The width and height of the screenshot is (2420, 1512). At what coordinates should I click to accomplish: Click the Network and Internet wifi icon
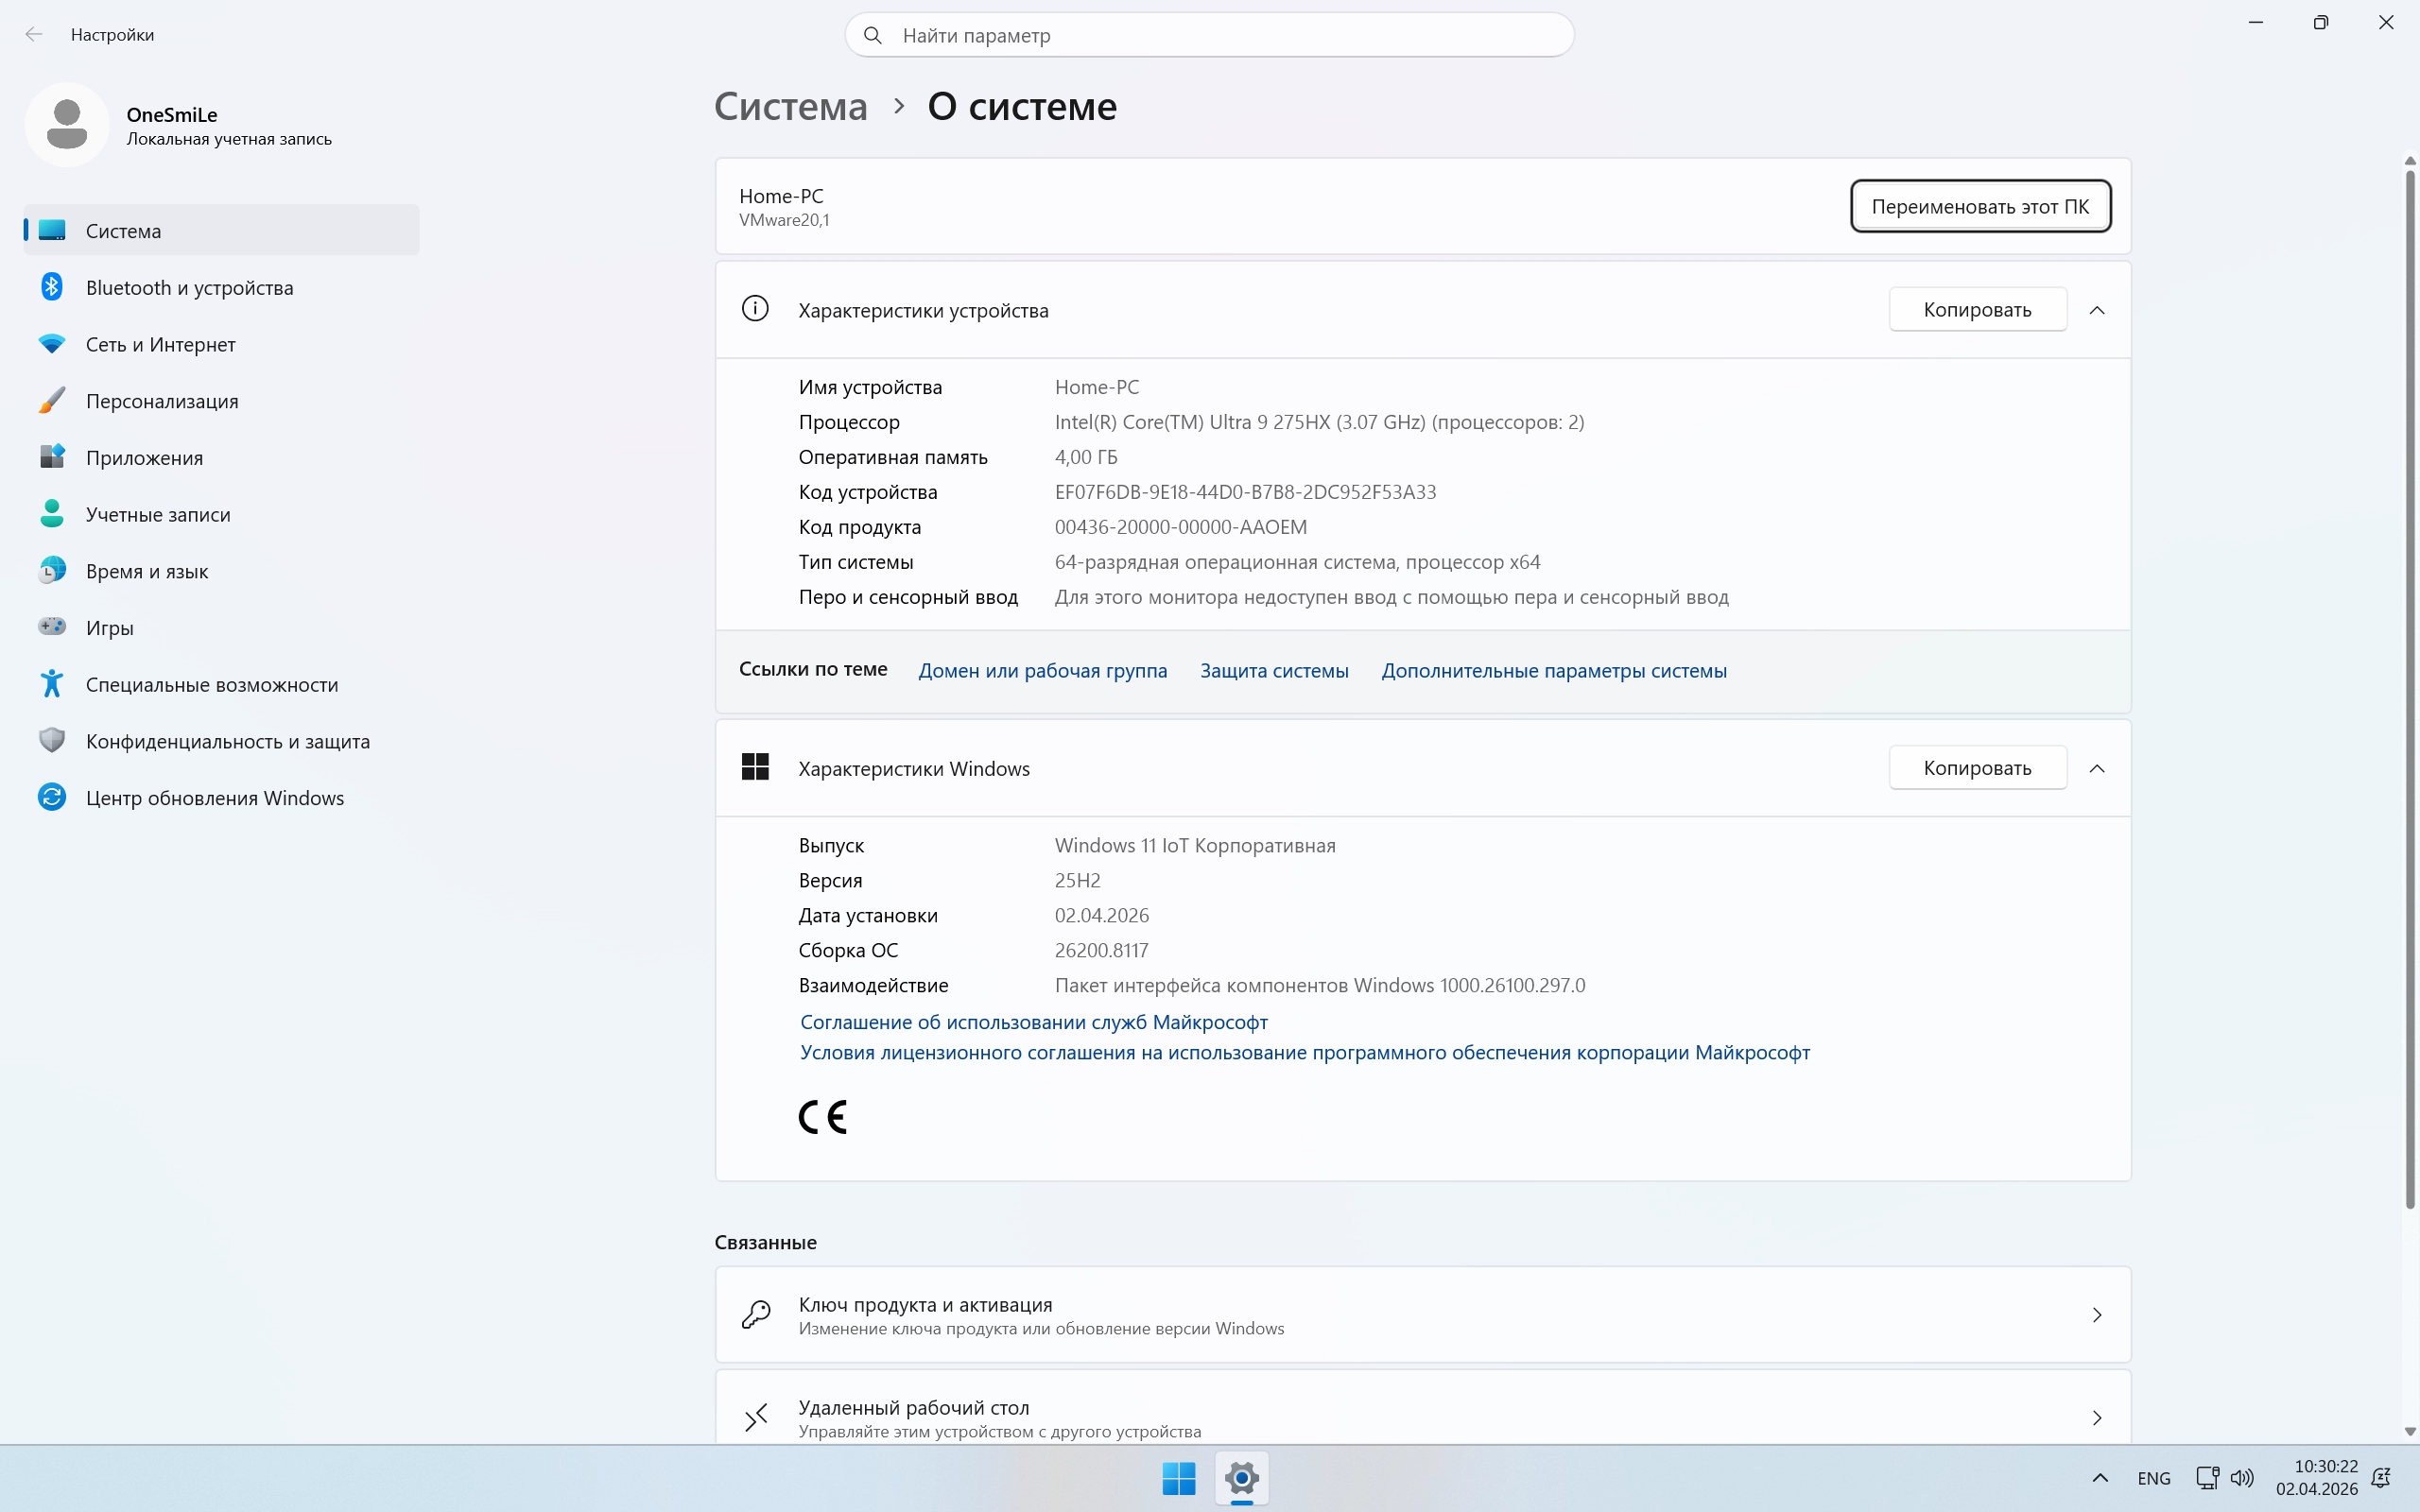pyautogui.click(x=52, y=344)
